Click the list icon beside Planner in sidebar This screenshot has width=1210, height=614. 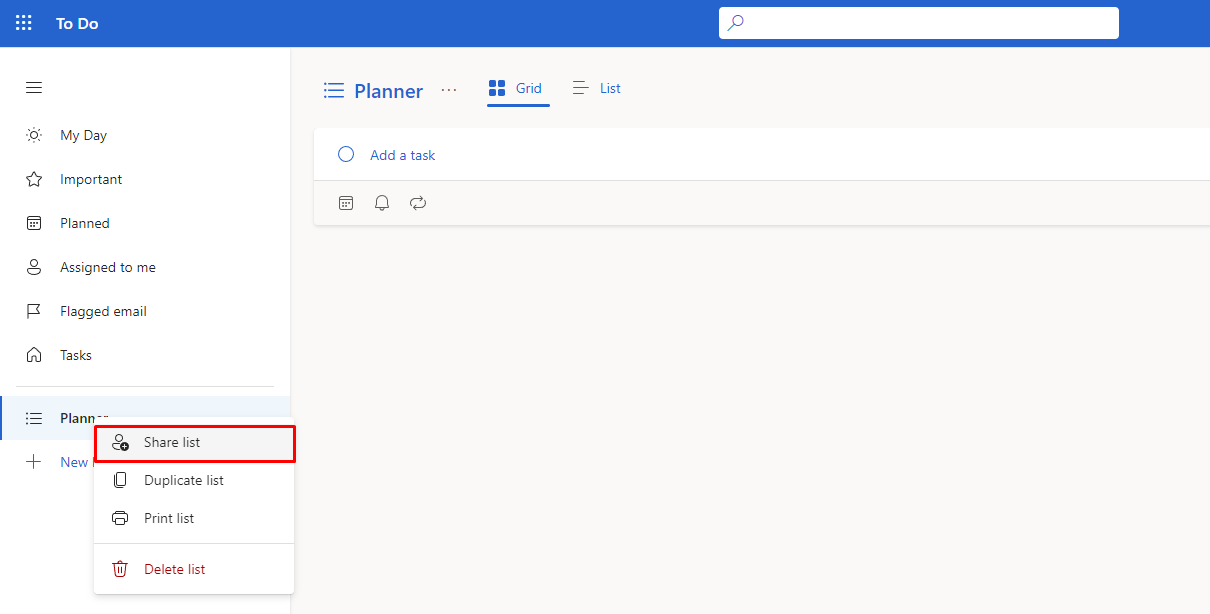pyautogui.click(x=34, y=418)
